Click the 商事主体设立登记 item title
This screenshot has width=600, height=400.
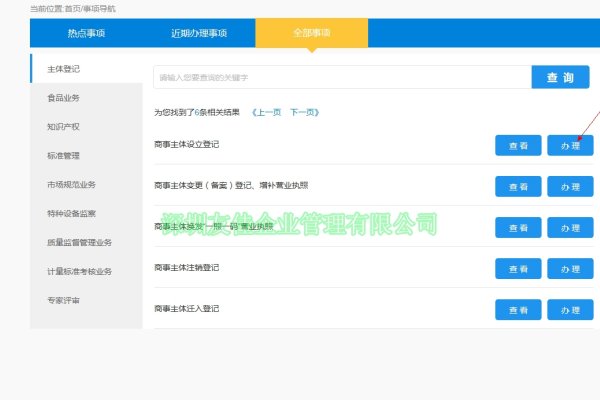pos(187,144)
